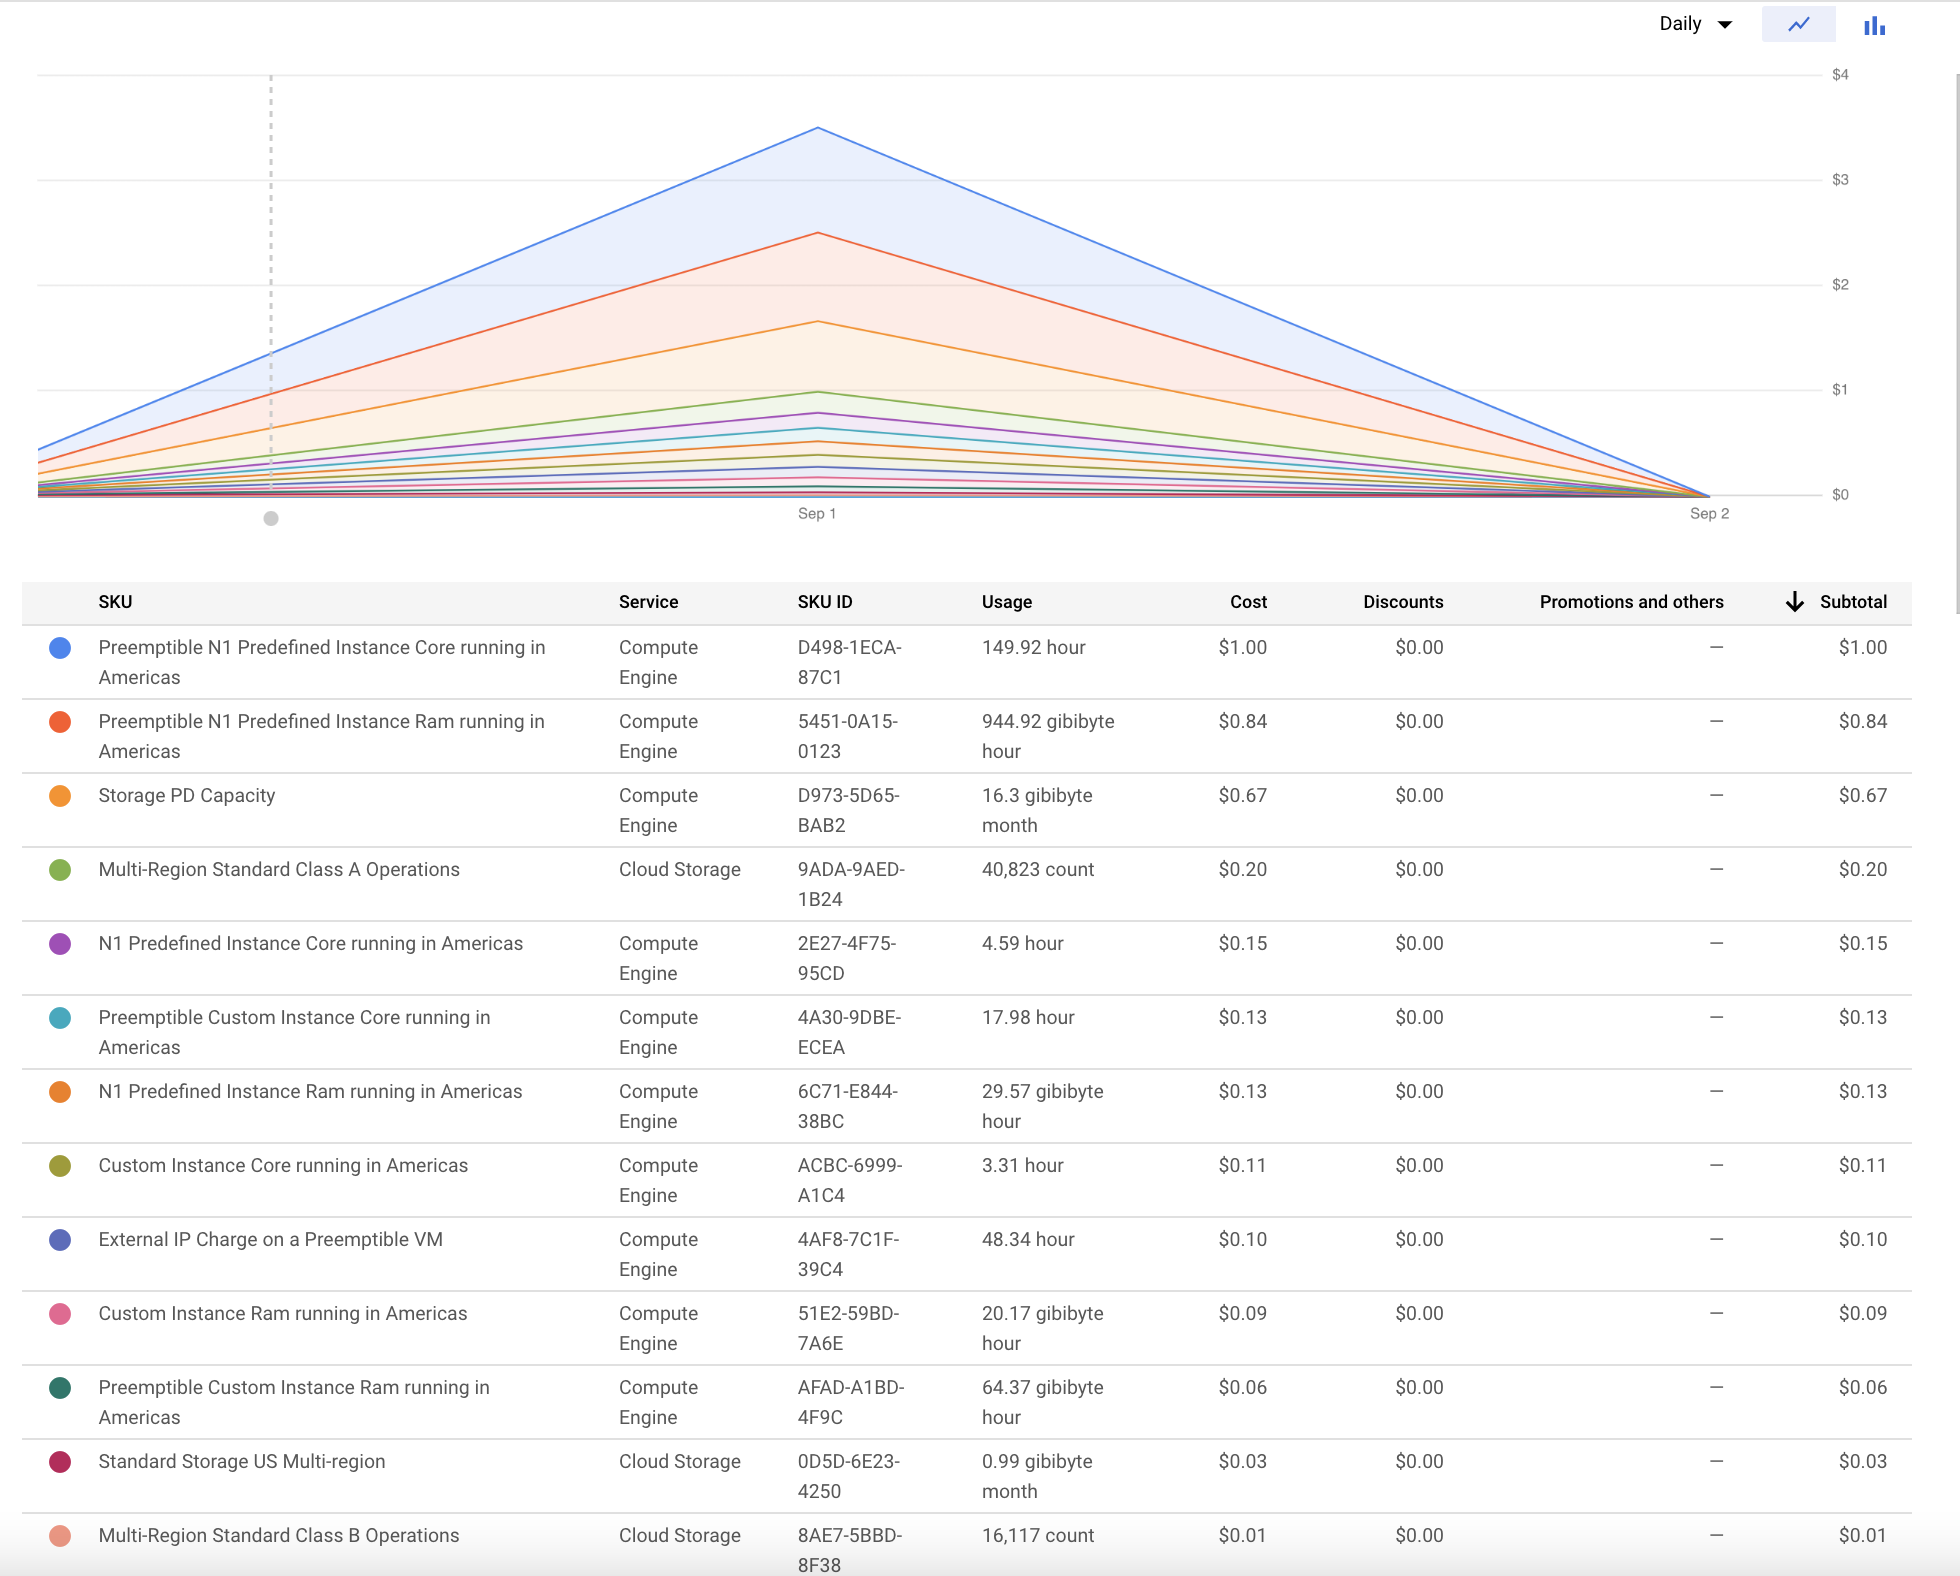Click SKU ID 4A30-9DBE-ECEA

(x=850, y=1032)
